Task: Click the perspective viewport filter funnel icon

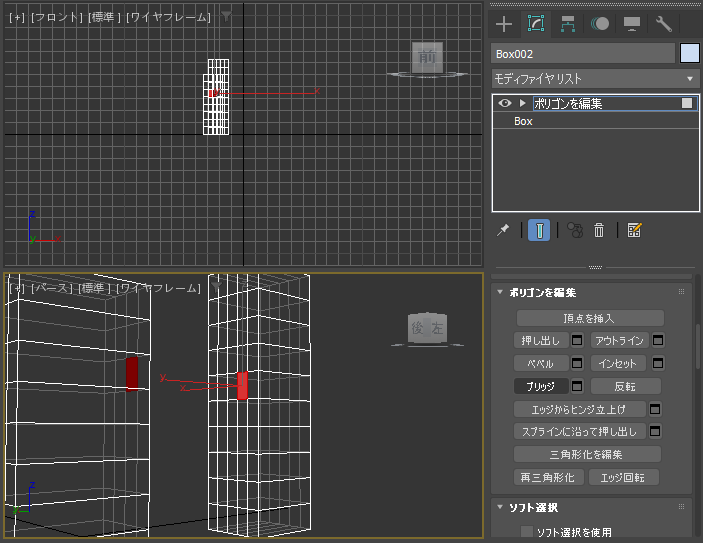Action: click(217, 287)
